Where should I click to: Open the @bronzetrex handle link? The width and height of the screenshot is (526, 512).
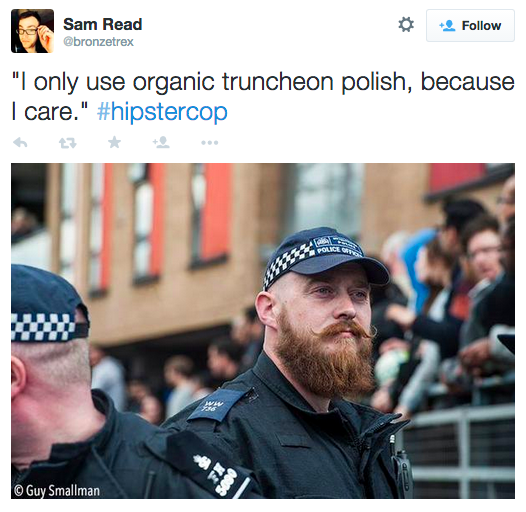[98, 42]
